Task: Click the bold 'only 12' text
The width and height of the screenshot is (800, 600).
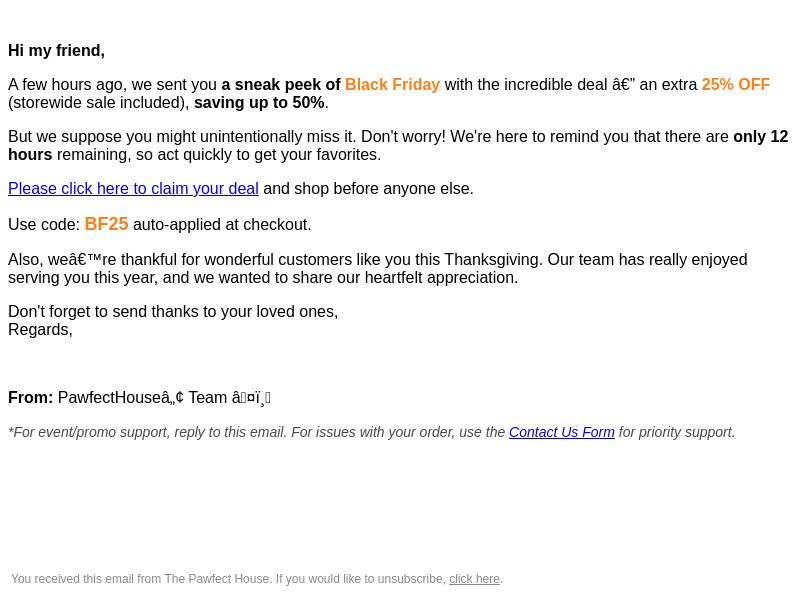Action: click(x=761, y=136)
